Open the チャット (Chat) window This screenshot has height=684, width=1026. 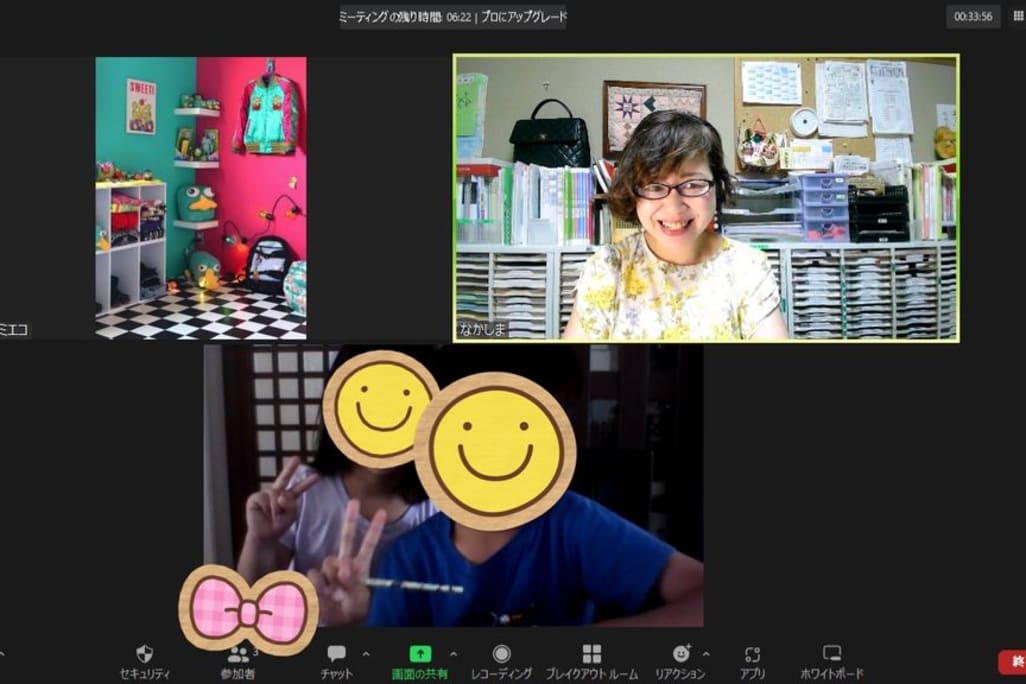tap(336, 654)
